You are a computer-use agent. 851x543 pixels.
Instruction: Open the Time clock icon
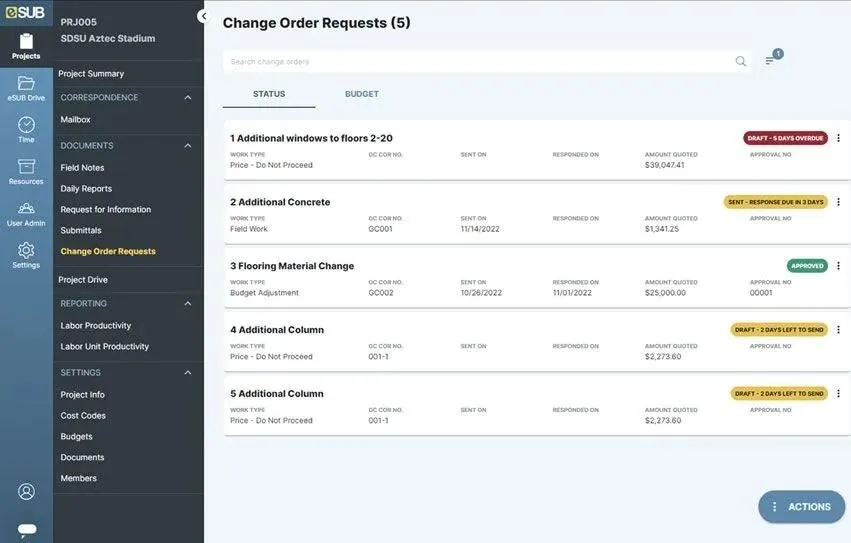(26, 125)
